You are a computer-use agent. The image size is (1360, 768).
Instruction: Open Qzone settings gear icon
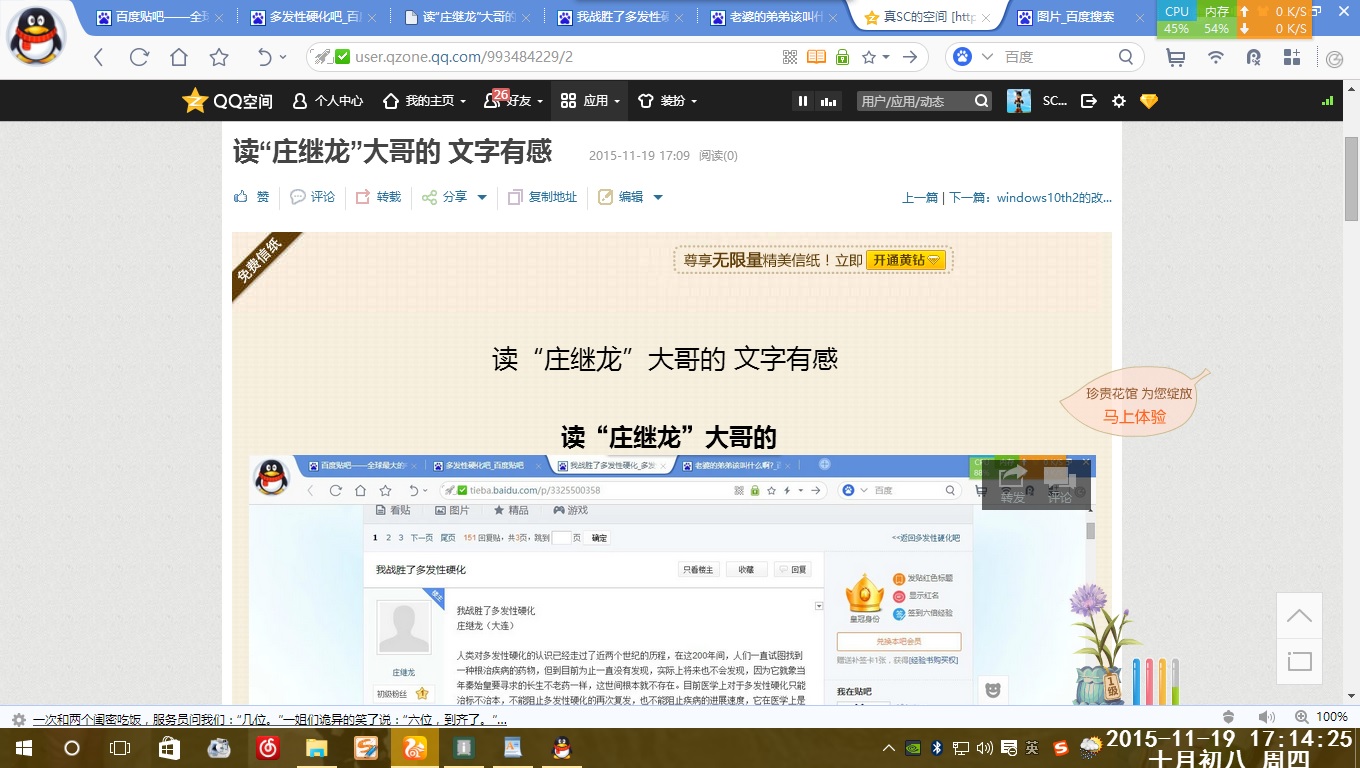click(1118, 101)
